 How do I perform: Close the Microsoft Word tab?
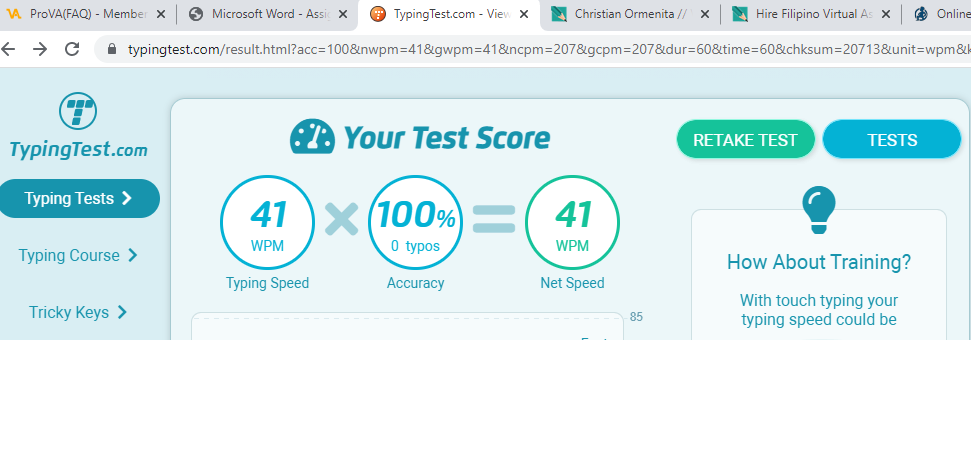point(342,14)
